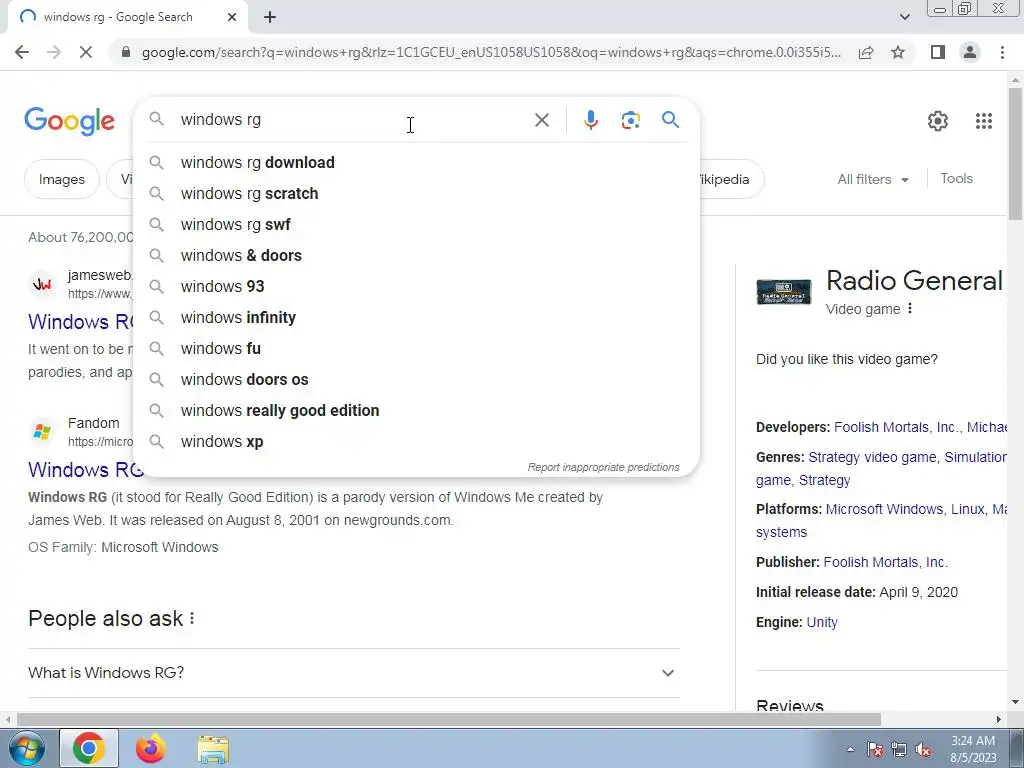The width and height of the screenshot is (1024, 768).
Task: Choose suggestion windows 93
Action: [416, 287]
